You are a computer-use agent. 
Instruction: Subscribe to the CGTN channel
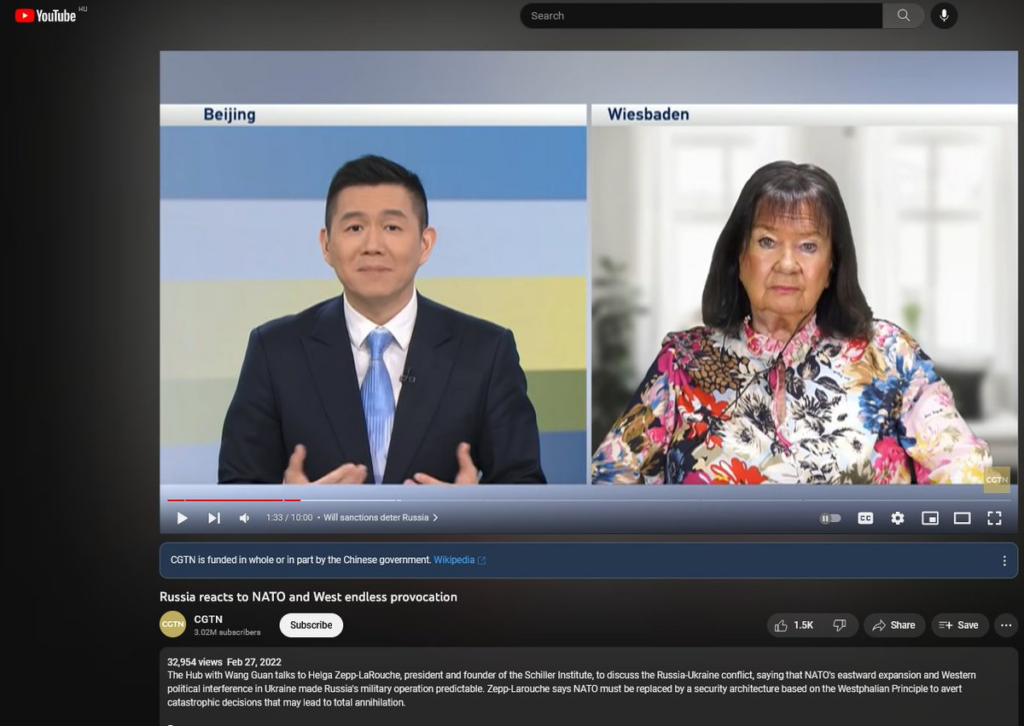tap(311, 625)
